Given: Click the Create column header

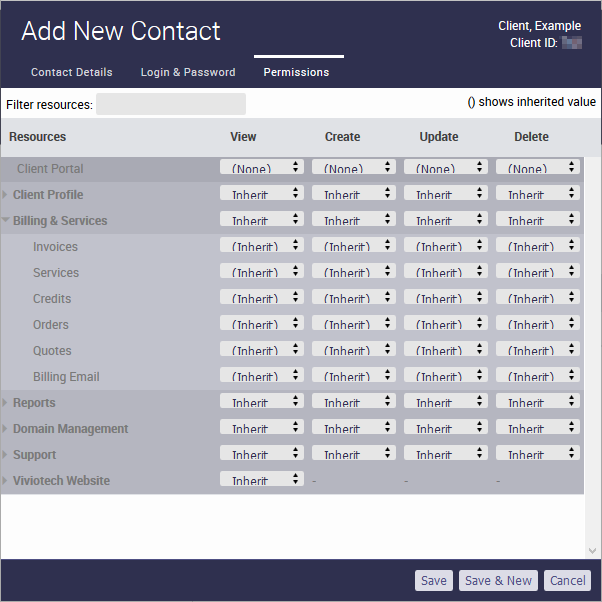Looking at the screenshot, I should (342, 137).
